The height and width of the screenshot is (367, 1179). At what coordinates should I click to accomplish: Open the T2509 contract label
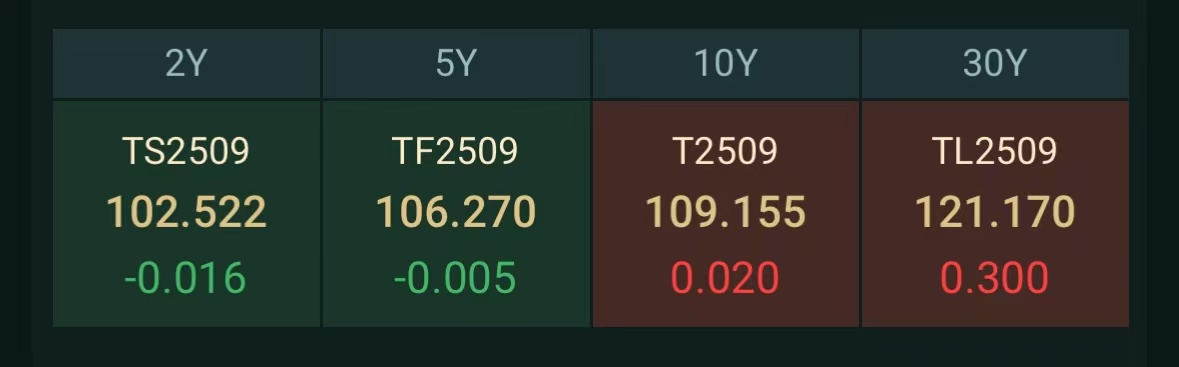tap(726, 151)
